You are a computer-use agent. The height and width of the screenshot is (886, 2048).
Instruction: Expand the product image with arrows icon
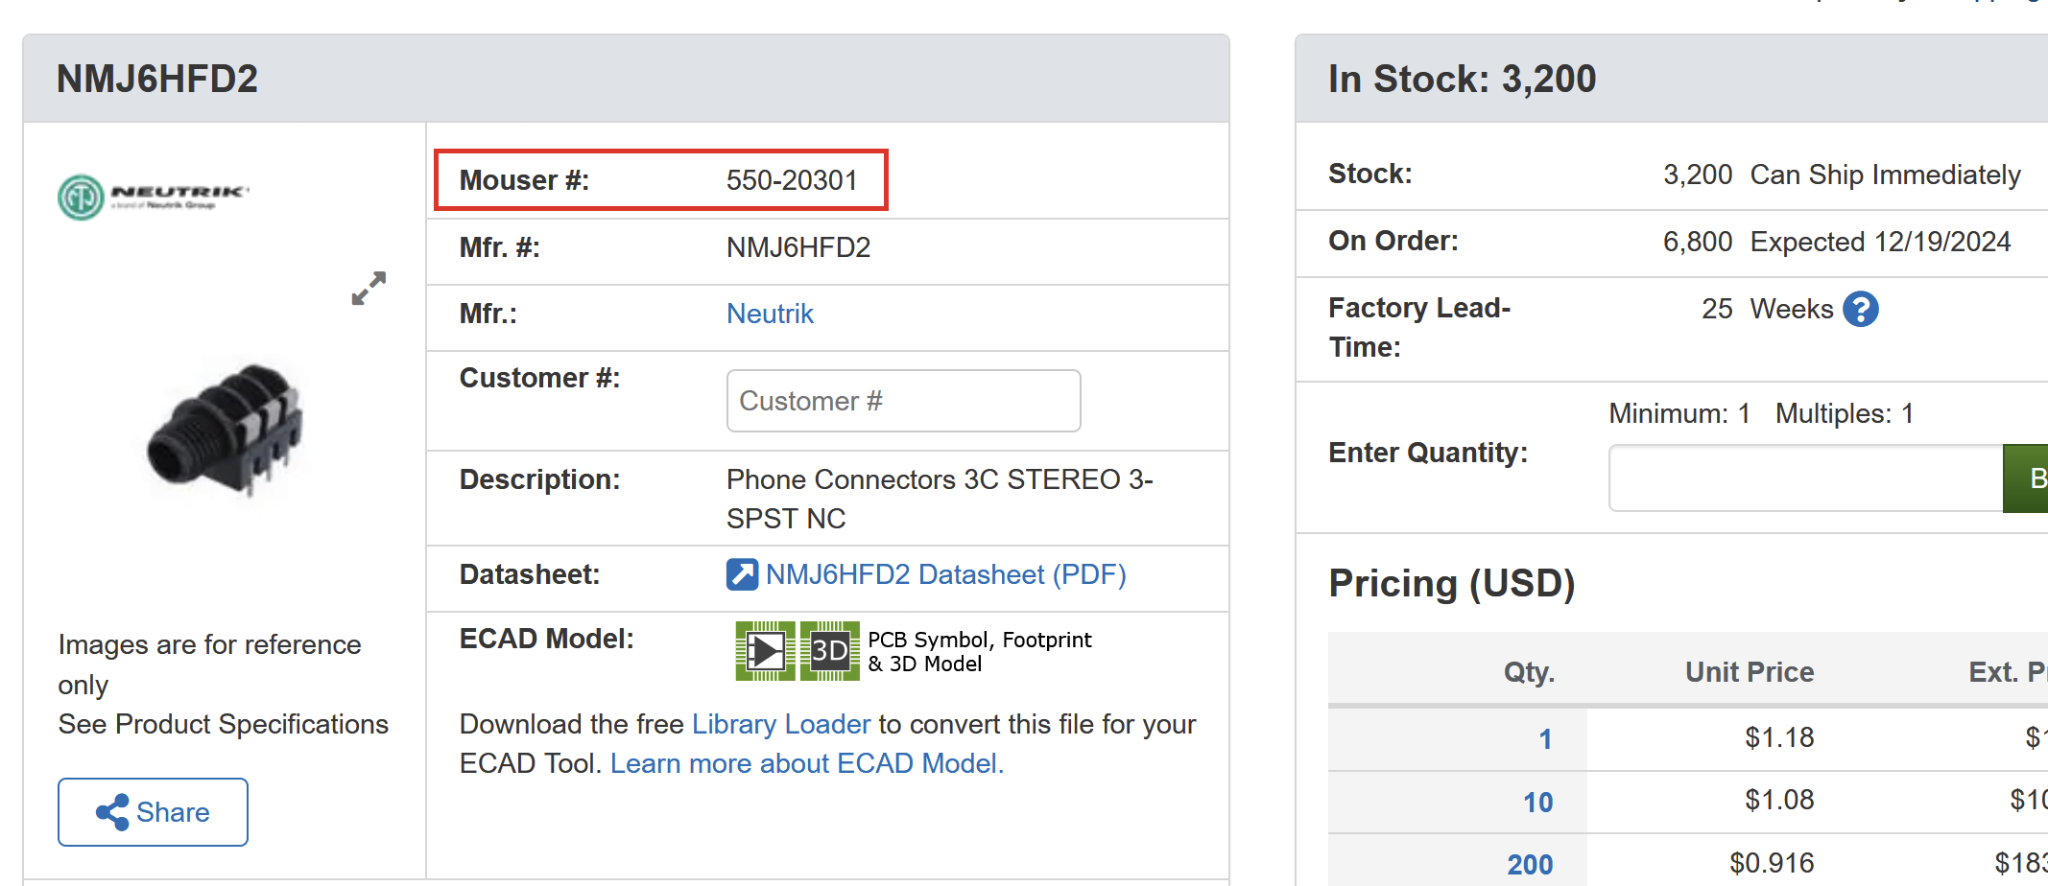point(369,288)
